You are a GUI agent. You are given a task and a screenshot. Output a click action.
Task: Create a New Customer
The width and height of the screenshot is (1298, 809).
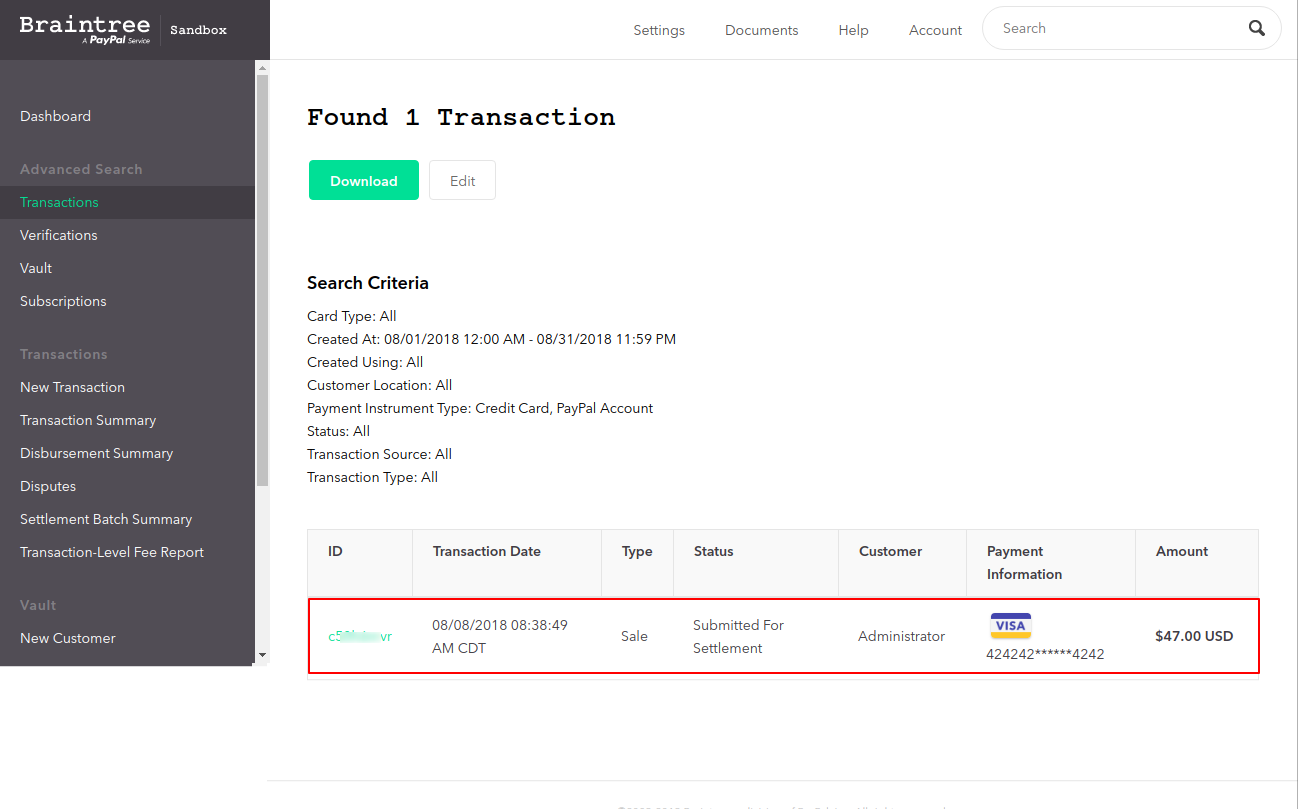68,638
